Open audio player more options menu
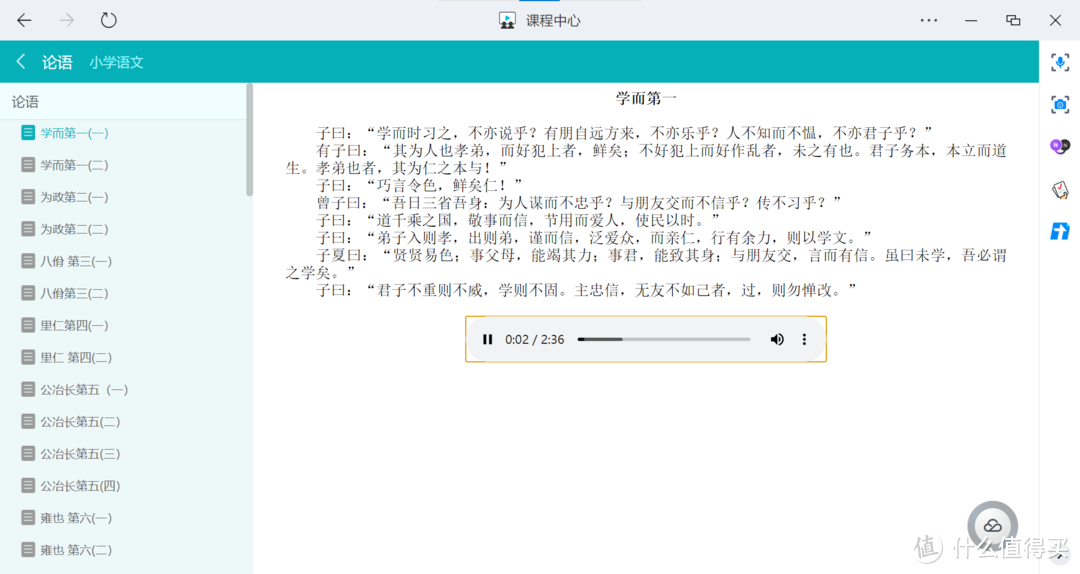This screenshot has height=574, width=1080. [x=804, y=339]
